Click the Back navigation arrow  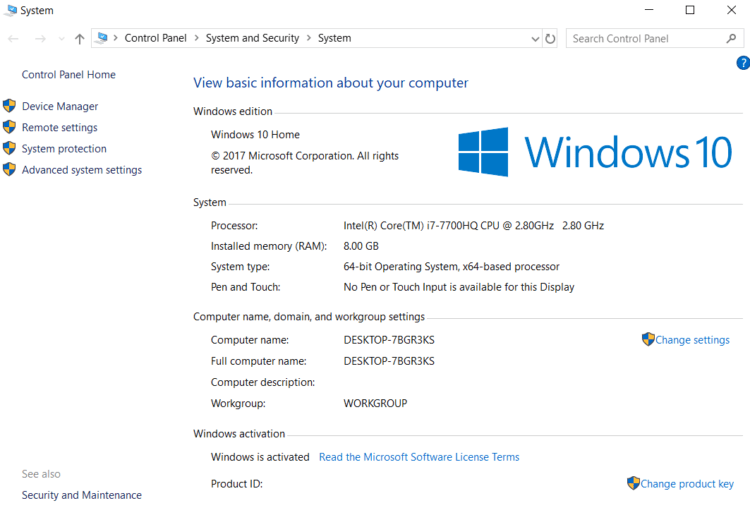click(13, 39)
